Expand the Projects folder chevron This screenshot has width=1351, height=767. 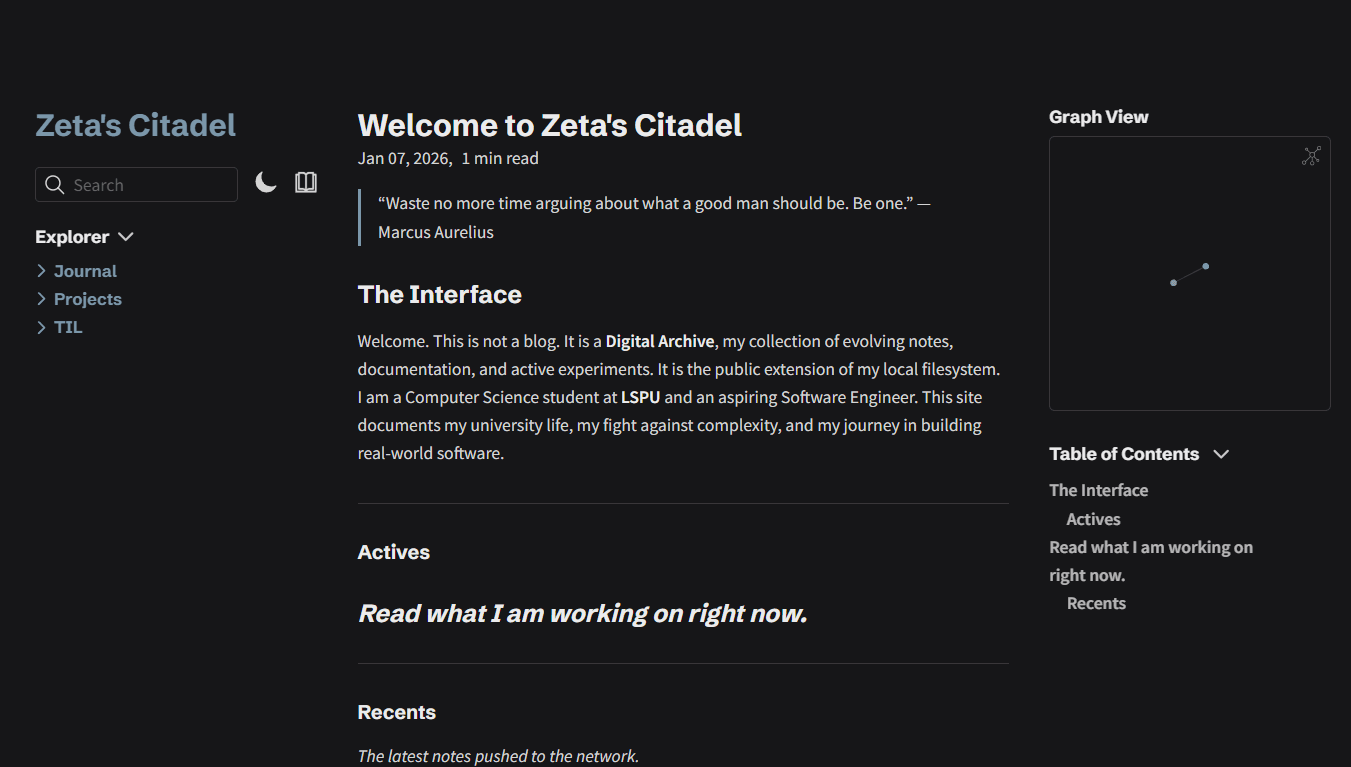coord(42,299)
